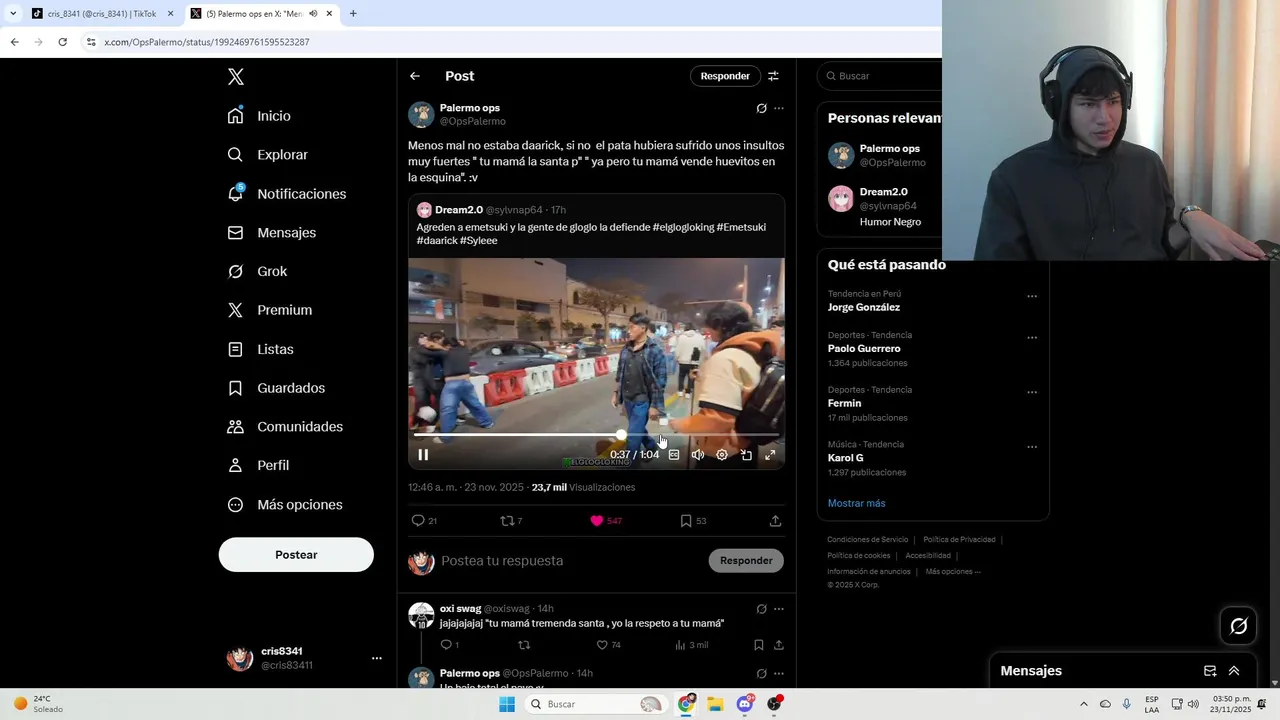Click Responder button at post header
The width and height of the screenshot is (1280, 720).
[725, 76]
